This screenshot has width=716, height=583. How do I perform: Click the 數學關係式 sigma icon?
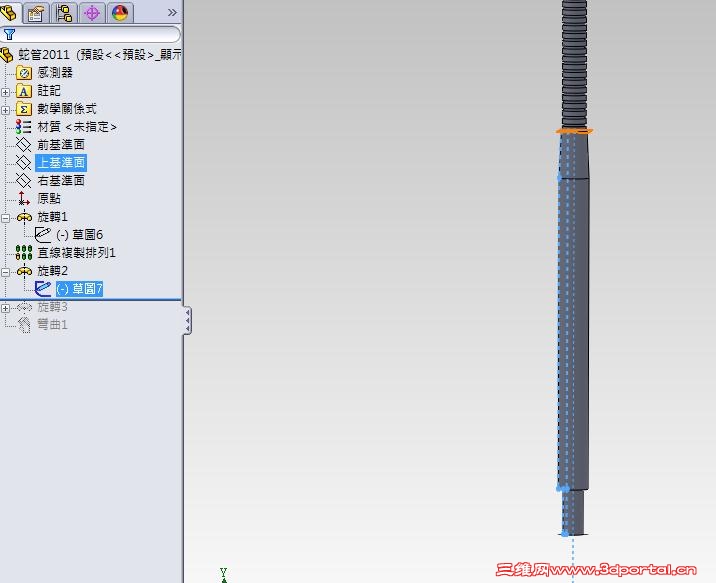(24, 109)
